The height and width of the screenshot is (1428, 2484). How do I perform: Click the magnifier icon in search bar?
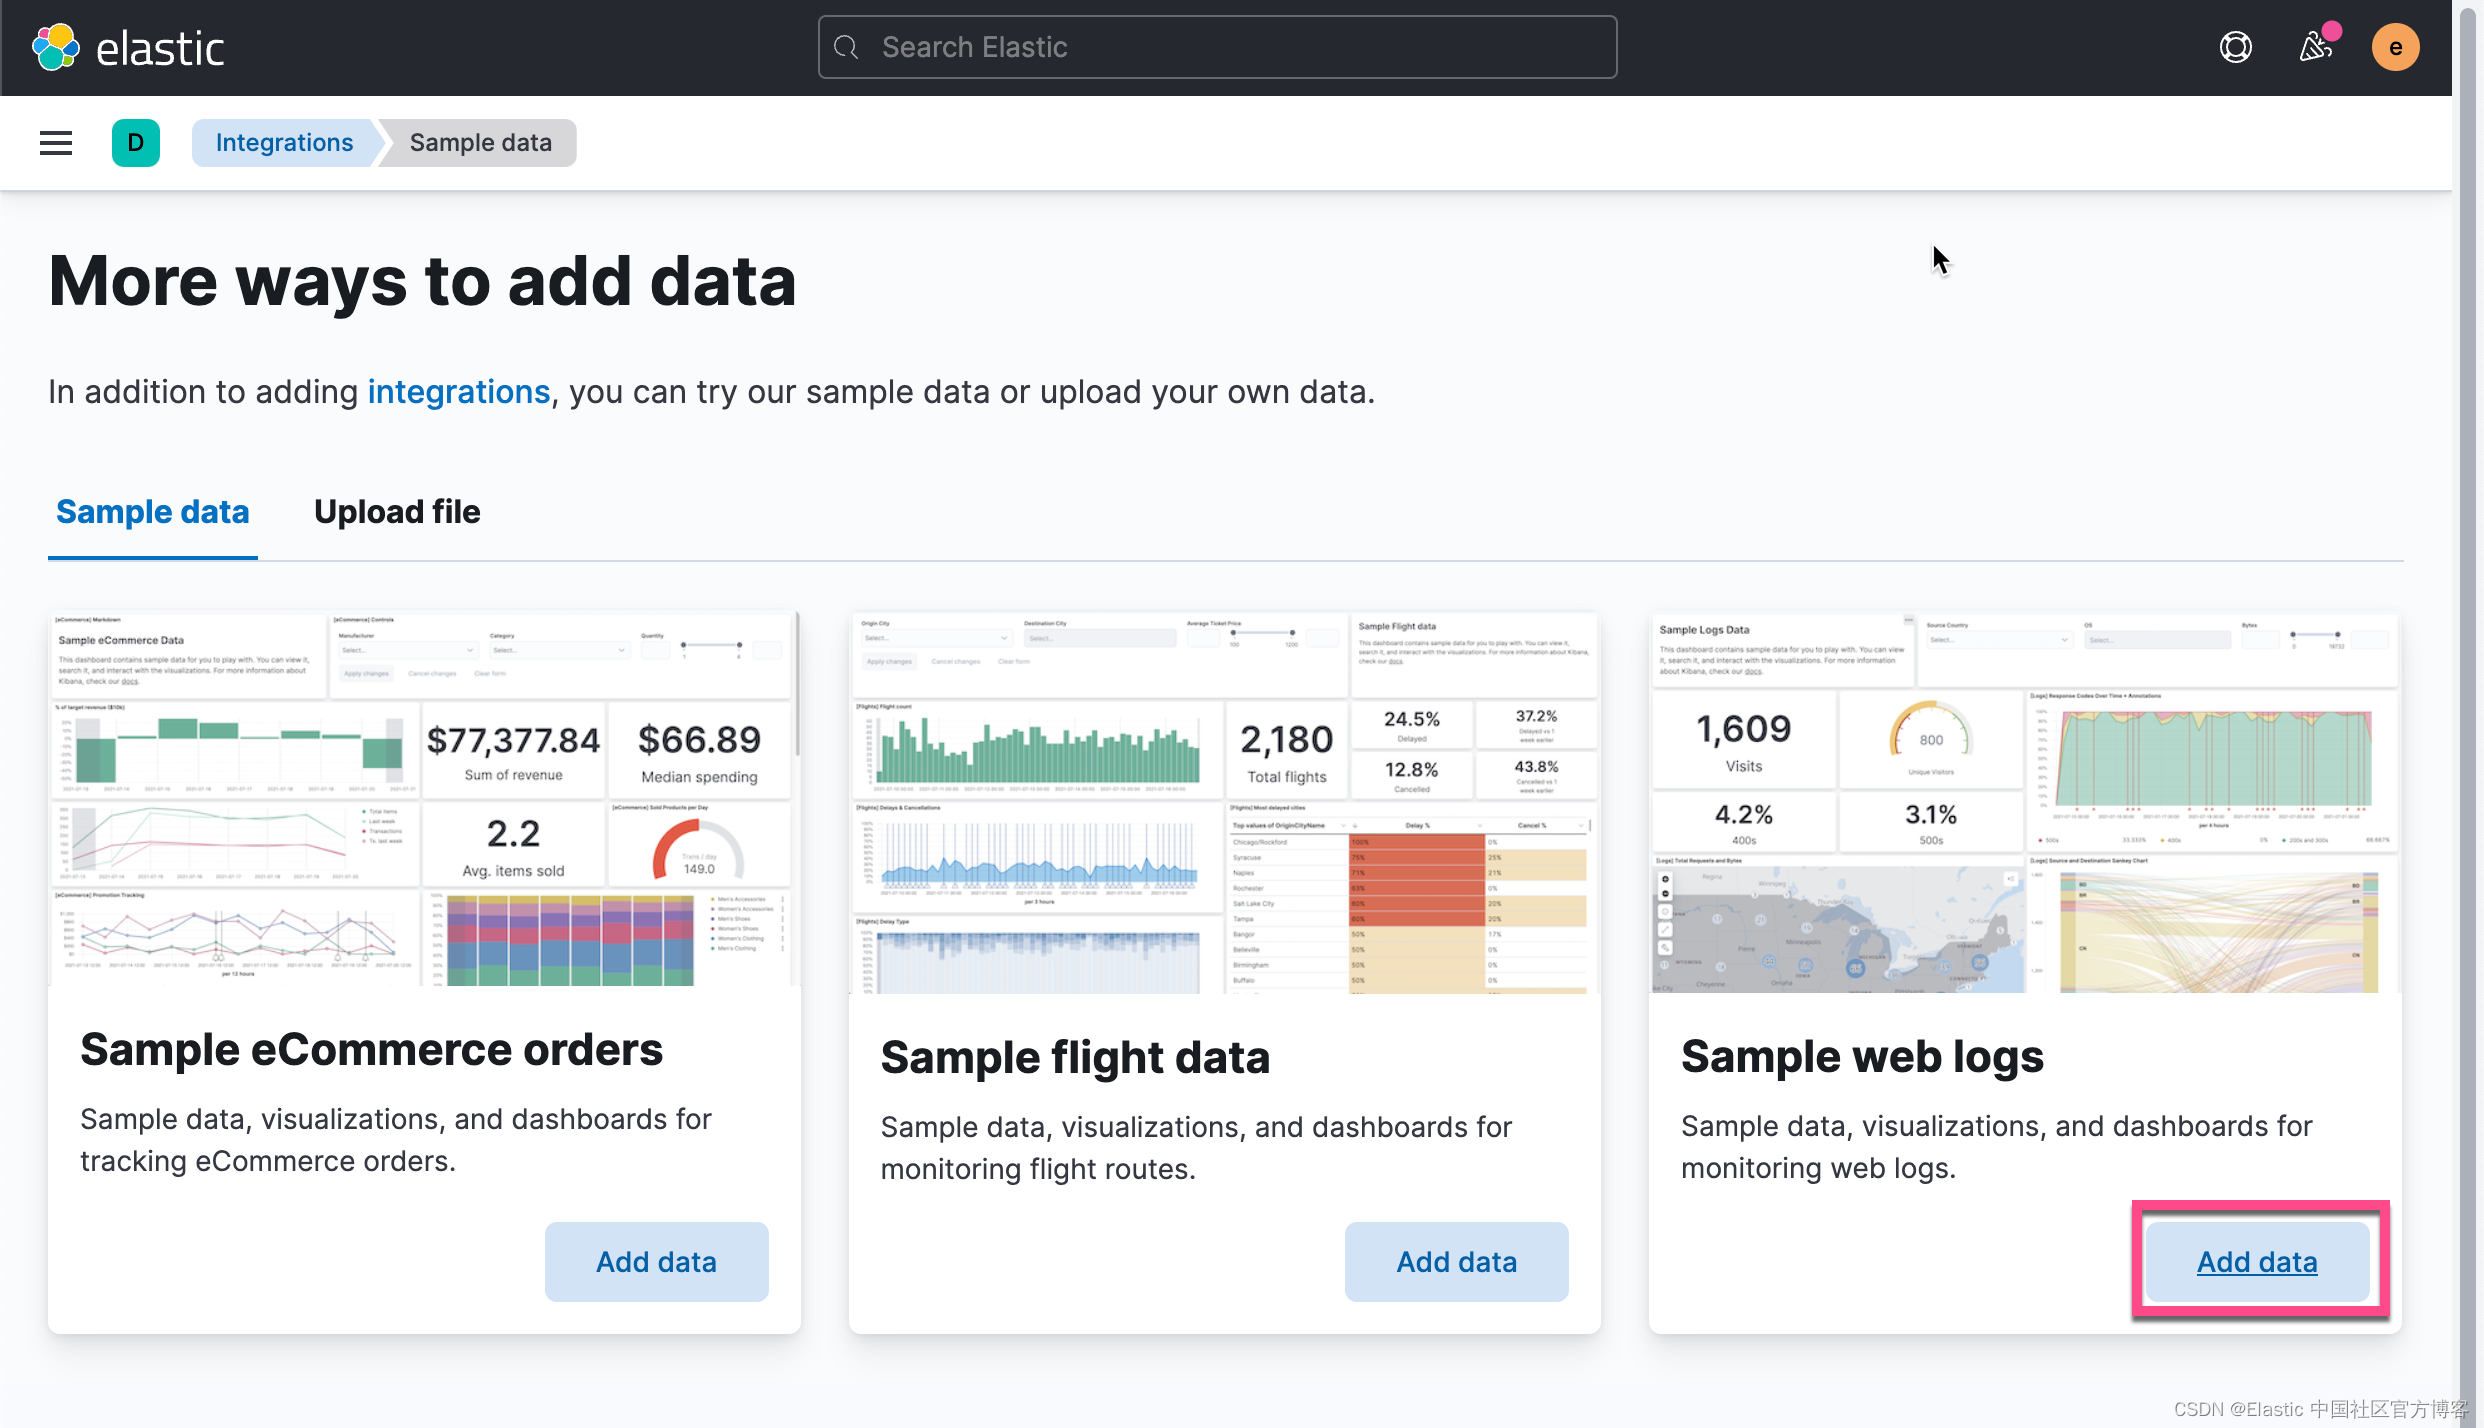(846, 47)
